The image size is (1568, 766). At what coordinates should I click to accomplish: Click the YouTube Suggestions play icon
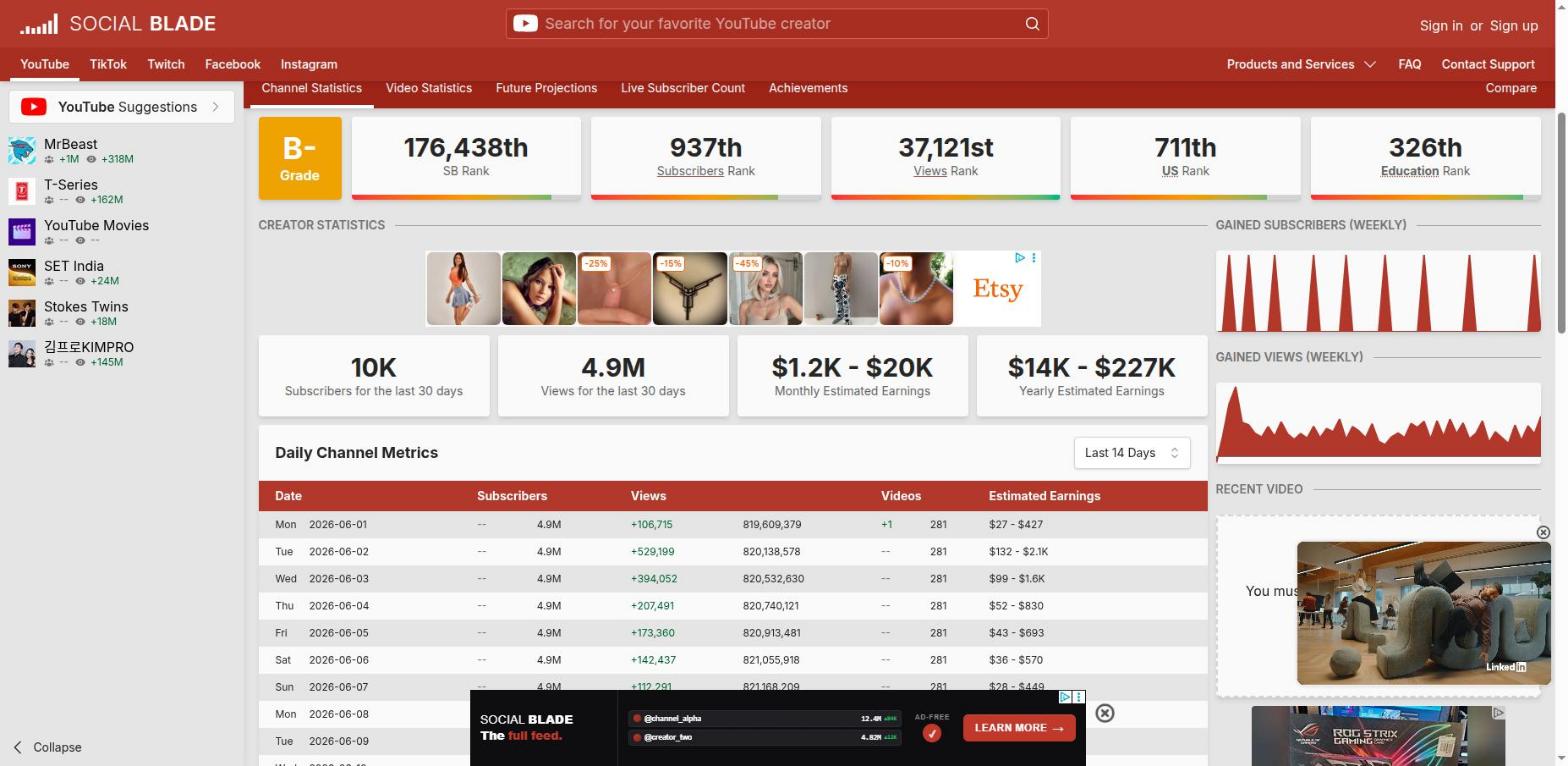(34, 107)
